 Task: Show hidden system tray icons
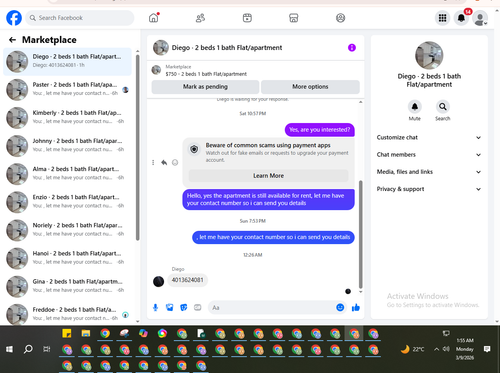pos(436,349)
